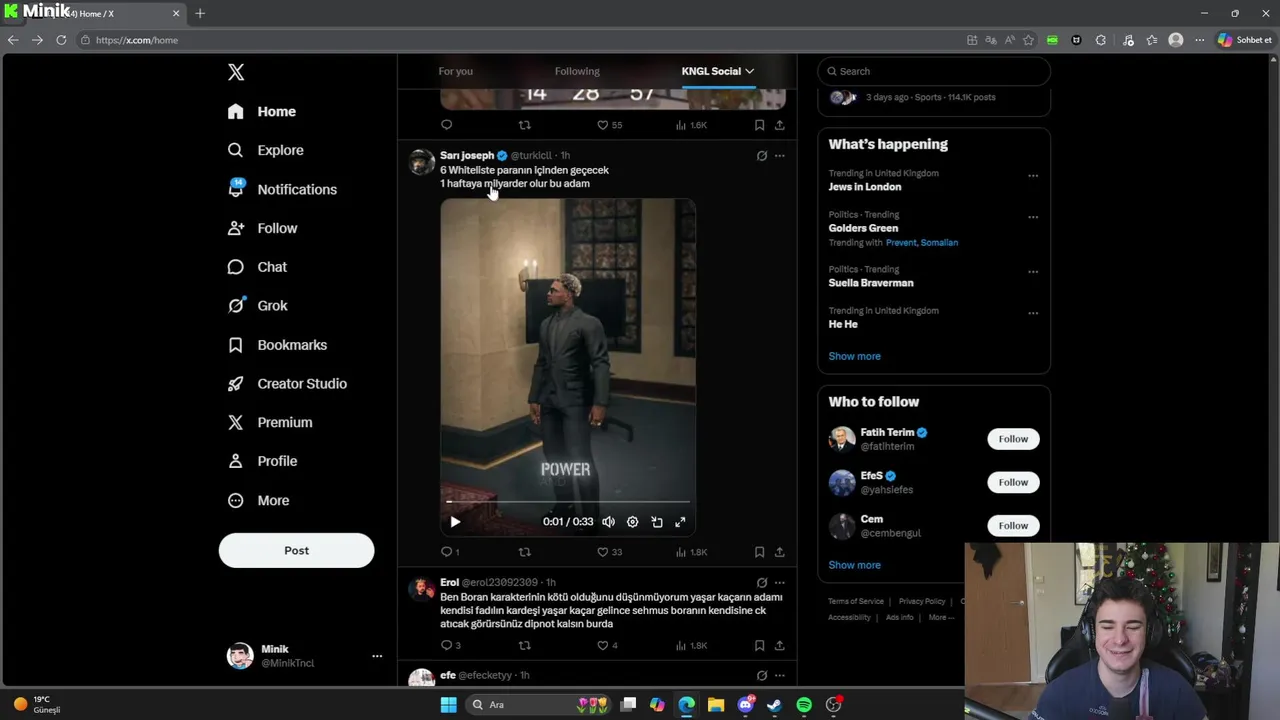Click Show more under Who to follow
The image size is (1280, 720).
tap(854, 565)
